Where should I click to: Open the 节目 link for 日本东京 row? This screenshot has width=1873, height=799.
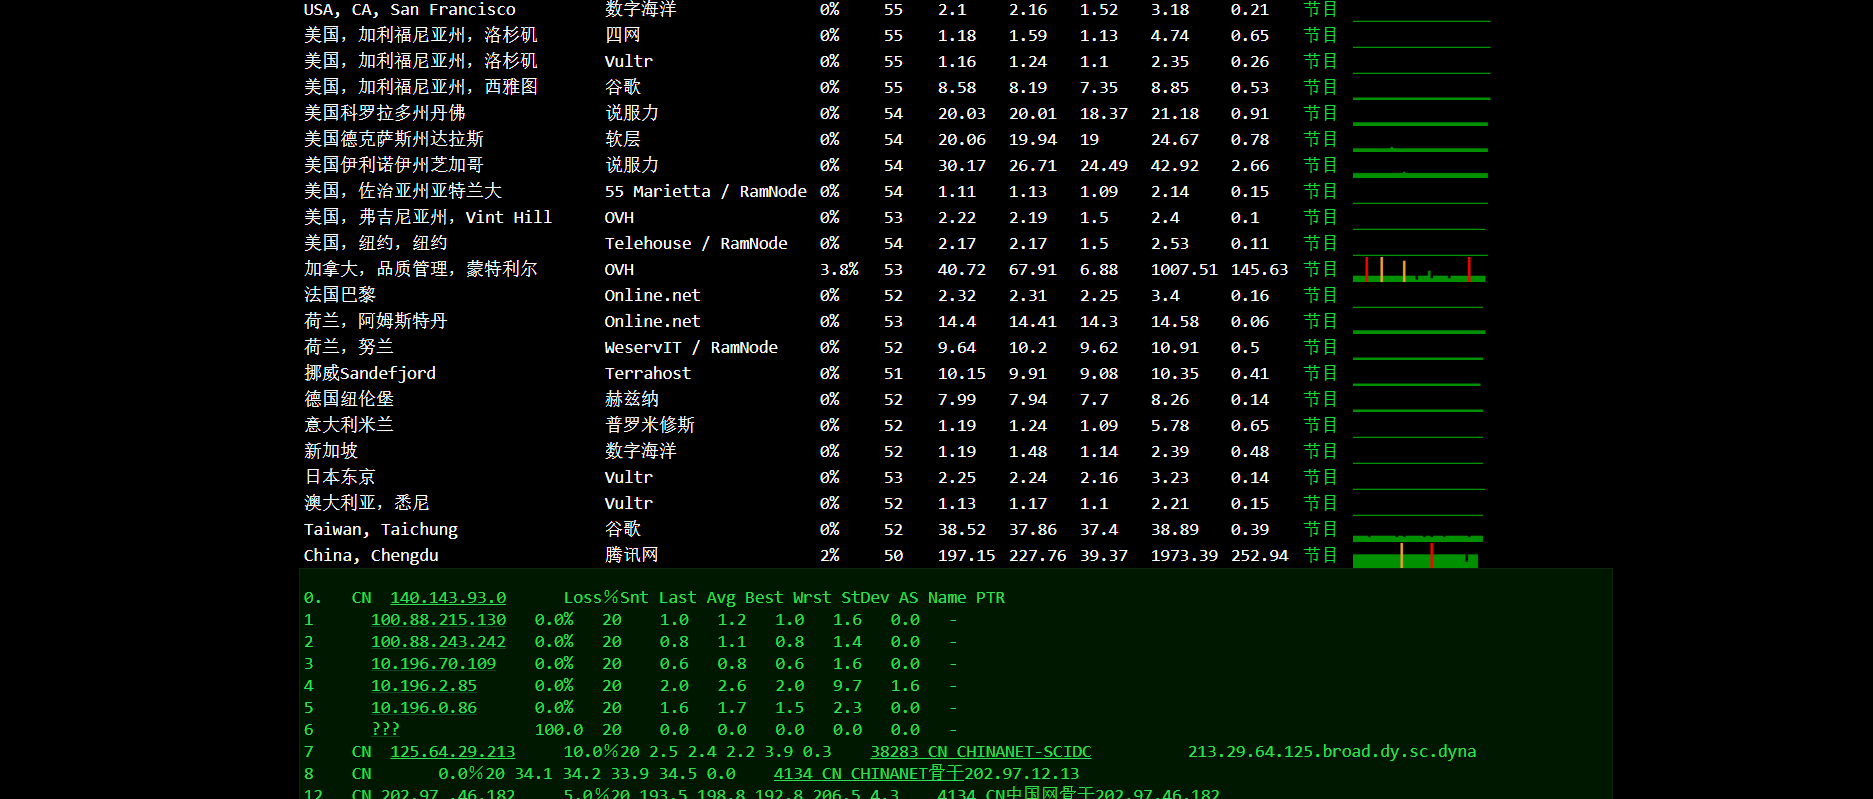pos(1320,477)
